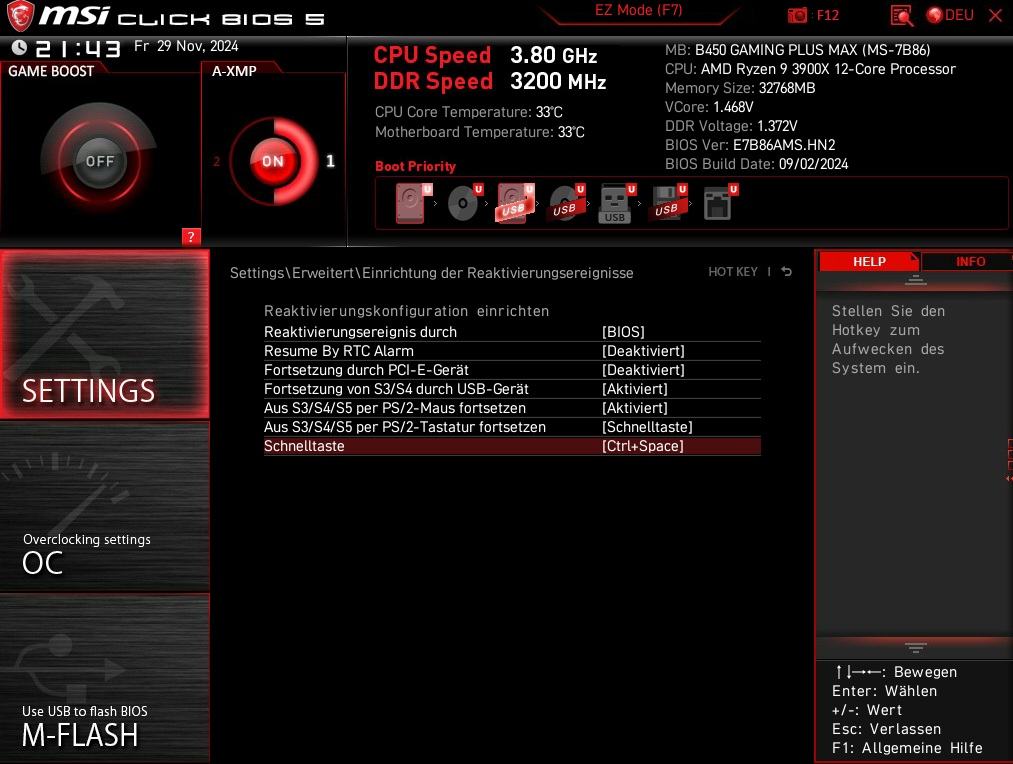Select Fortsetzung von S3/S4 durch USB-Gerät label
The height and width of the screenshot is (764, 1013).
(x=396, y=389)
